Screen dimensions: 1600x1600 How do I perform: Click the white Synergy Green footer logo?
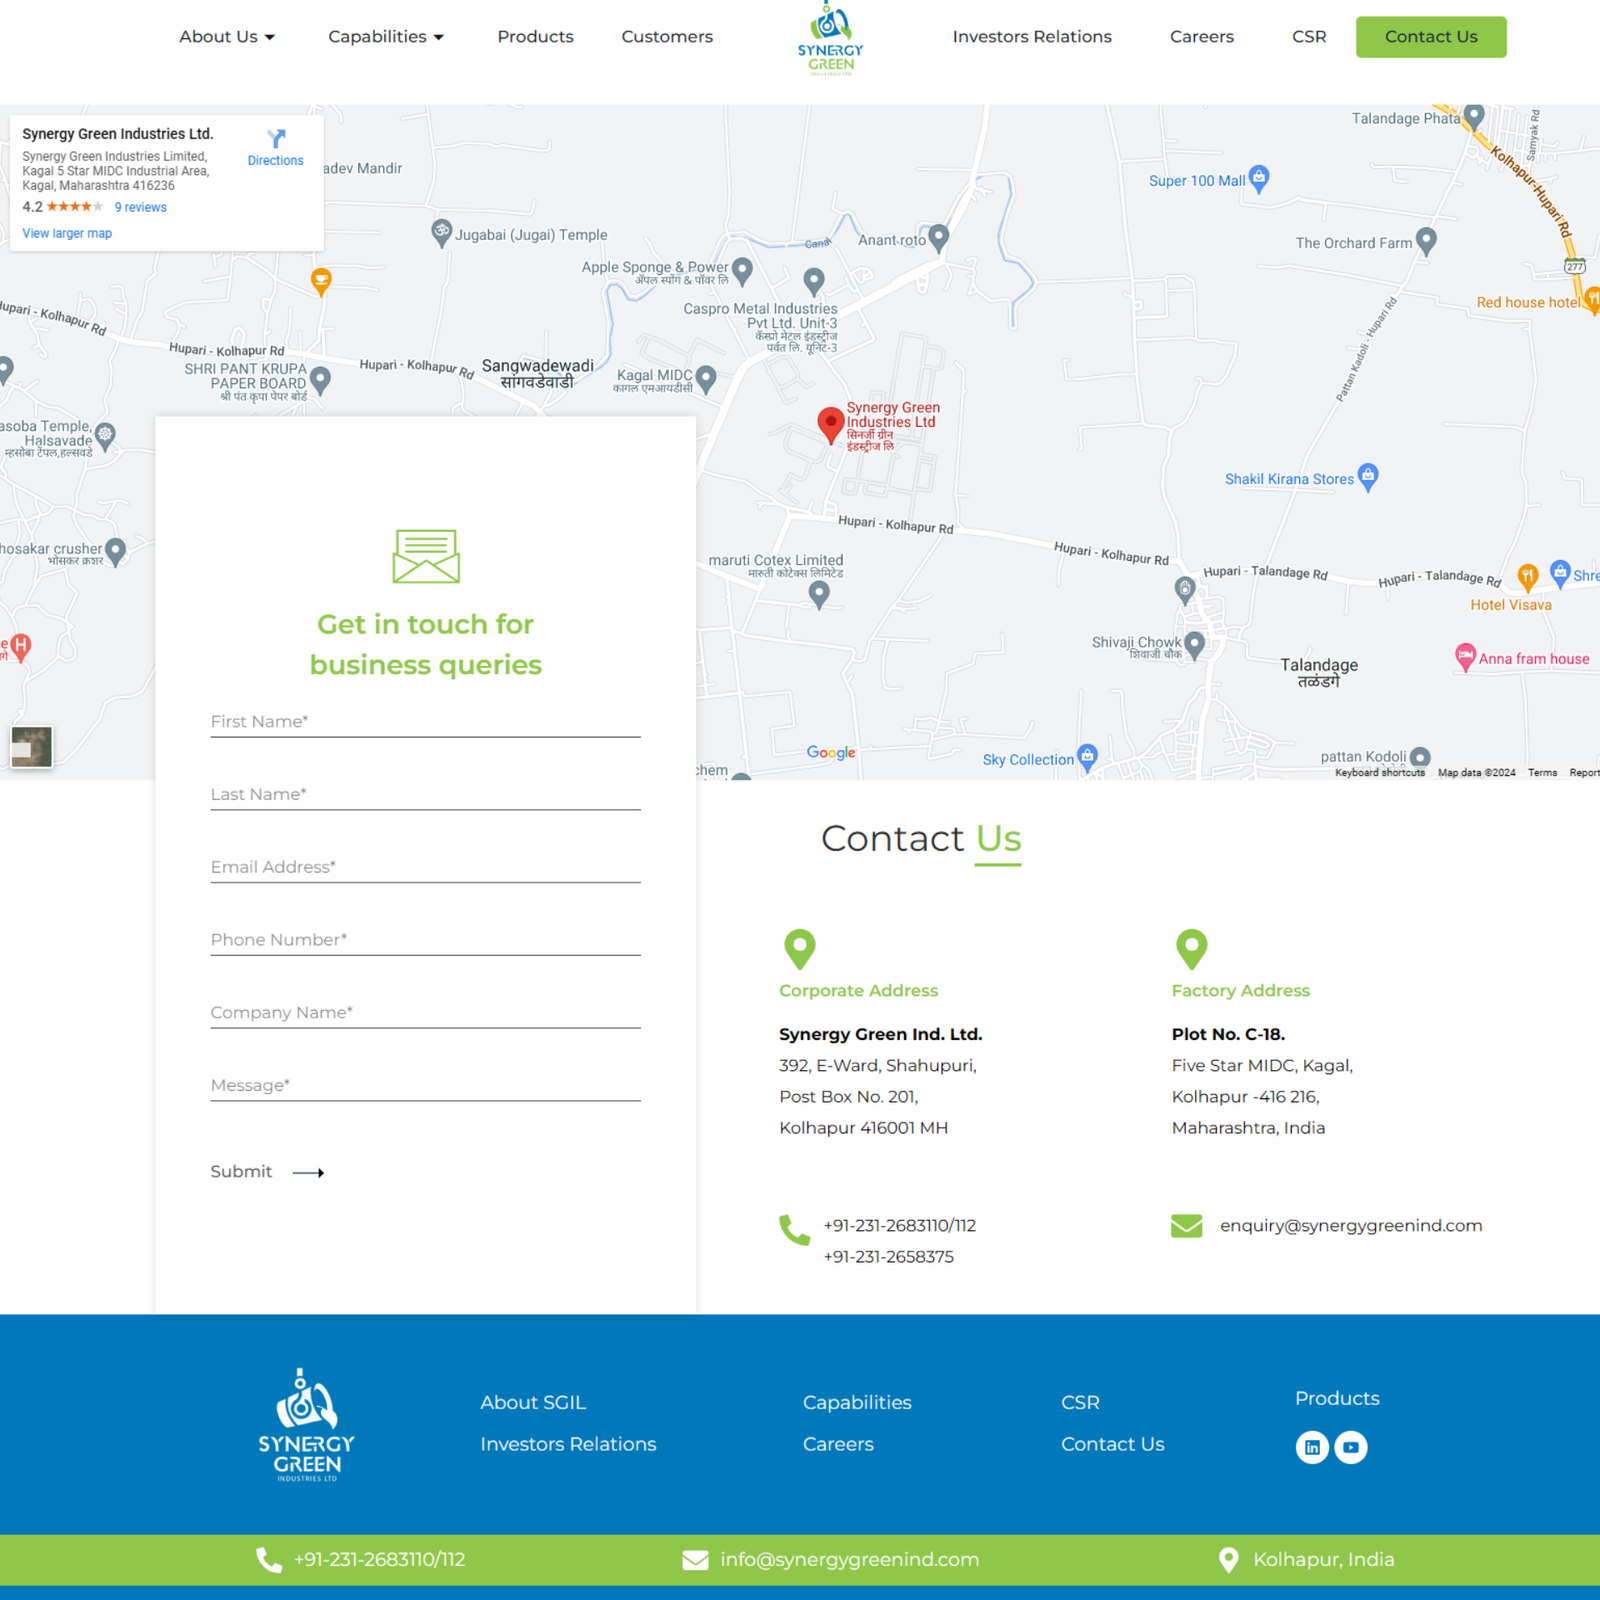pyautogui.click(x=307, y=1425)
